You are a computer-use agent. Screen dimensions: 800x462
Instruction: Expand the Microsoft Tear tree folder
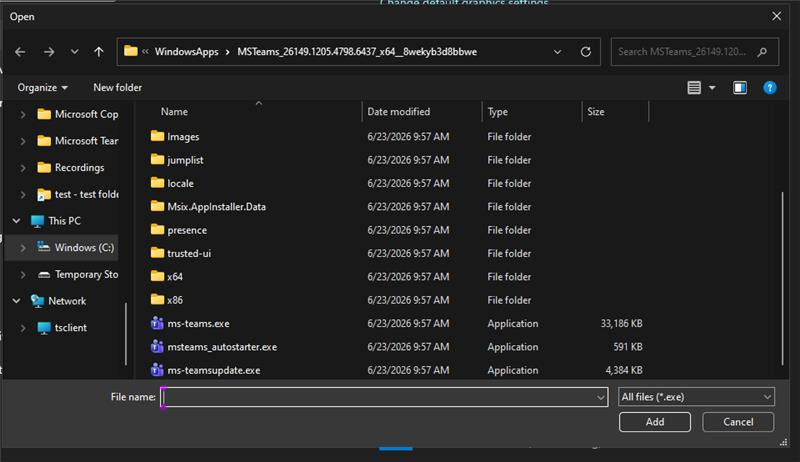click(22, 141)
